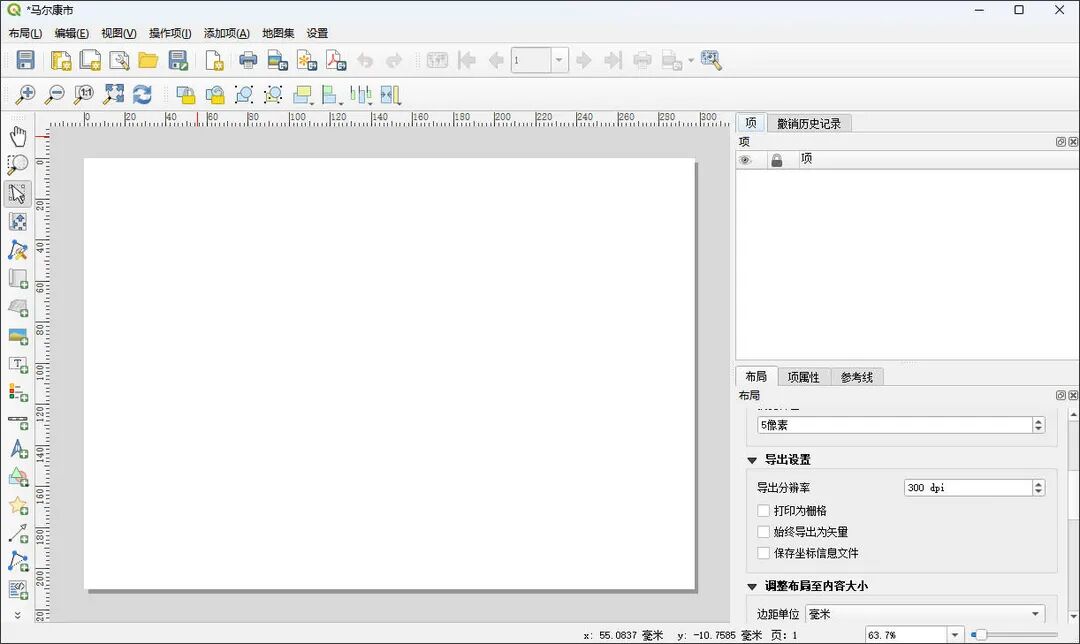Viewport: 1080px width, 644px height.
Task: Click the Zoom in magnifier icon
Action: pyautogui.click(x=25, y=94)
